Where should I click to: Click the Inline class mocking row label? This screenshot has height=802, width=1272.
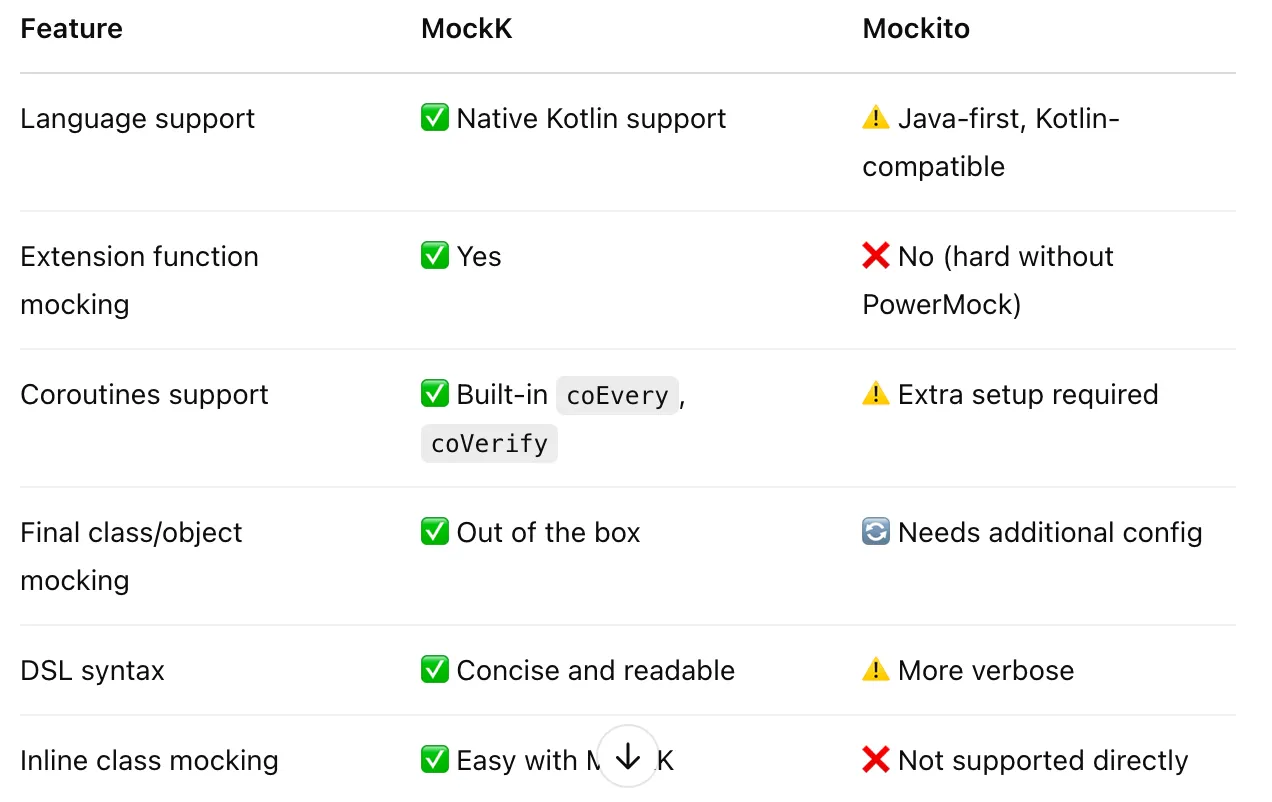(149, 759)
